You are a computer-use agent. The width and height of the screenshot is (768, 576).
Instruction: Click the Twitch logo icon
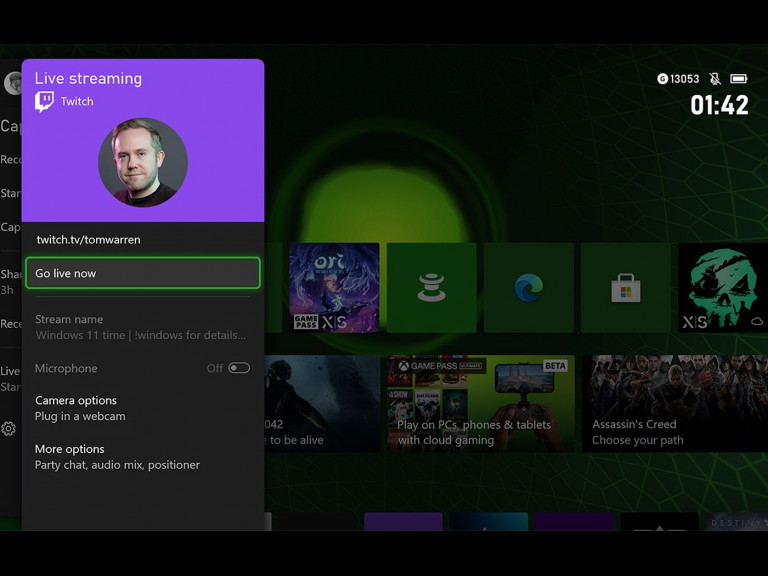[44, 101]
